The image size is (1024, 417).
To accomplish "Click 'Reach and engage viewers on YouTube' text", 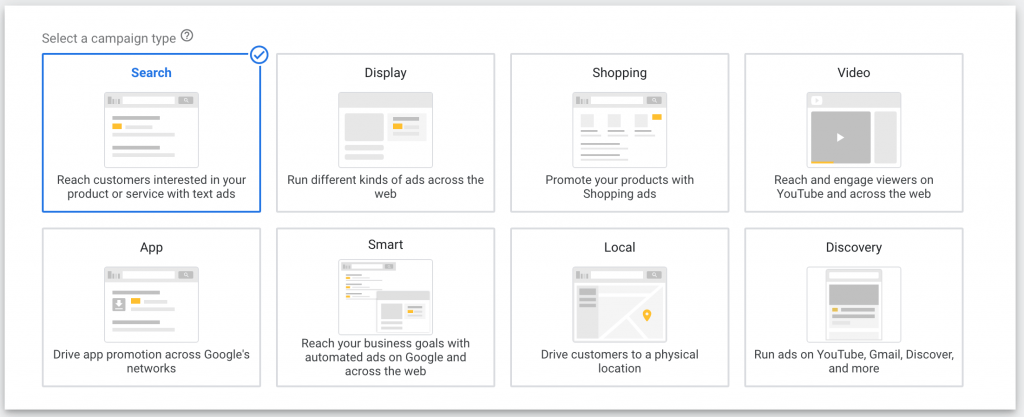I will click(x=854, y=187).
